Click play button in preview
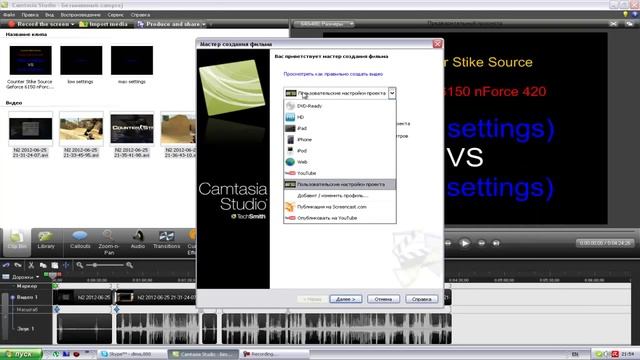Screen dimensions: 640x360 [x=464, y=243]
